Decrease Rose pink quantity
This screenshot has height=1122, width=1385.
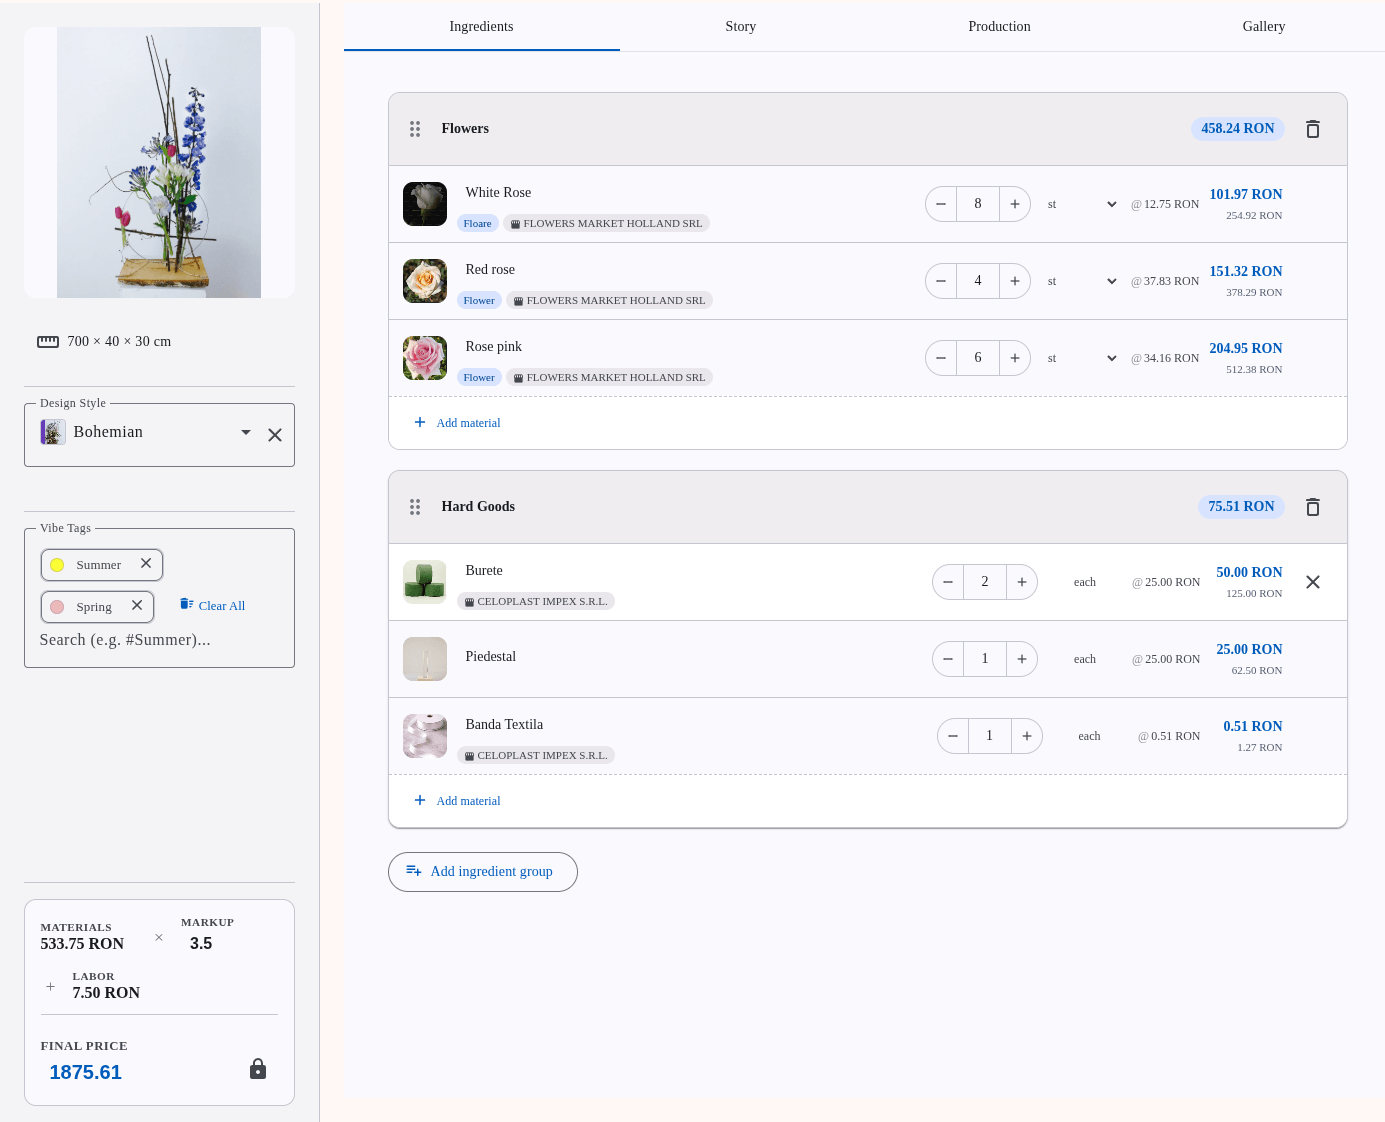click(x=941, y=358)
